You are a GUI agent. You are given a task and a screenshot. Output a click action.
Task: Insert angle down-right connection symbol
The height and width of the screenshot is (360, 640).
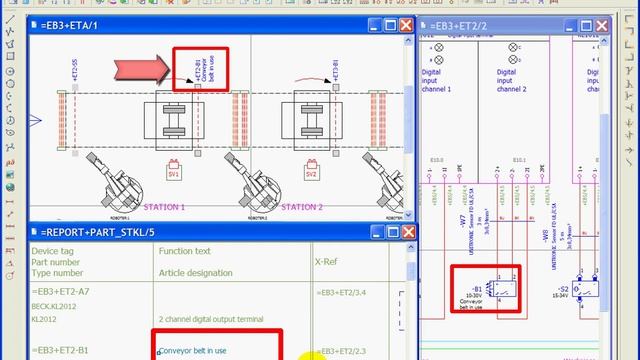click(629, 19)
